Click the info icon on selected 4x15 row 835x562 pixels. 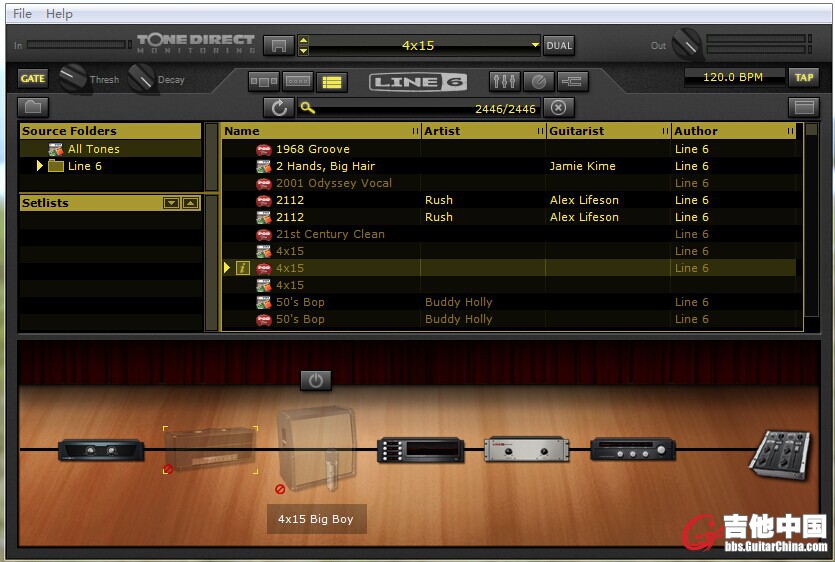coord(242,268)
